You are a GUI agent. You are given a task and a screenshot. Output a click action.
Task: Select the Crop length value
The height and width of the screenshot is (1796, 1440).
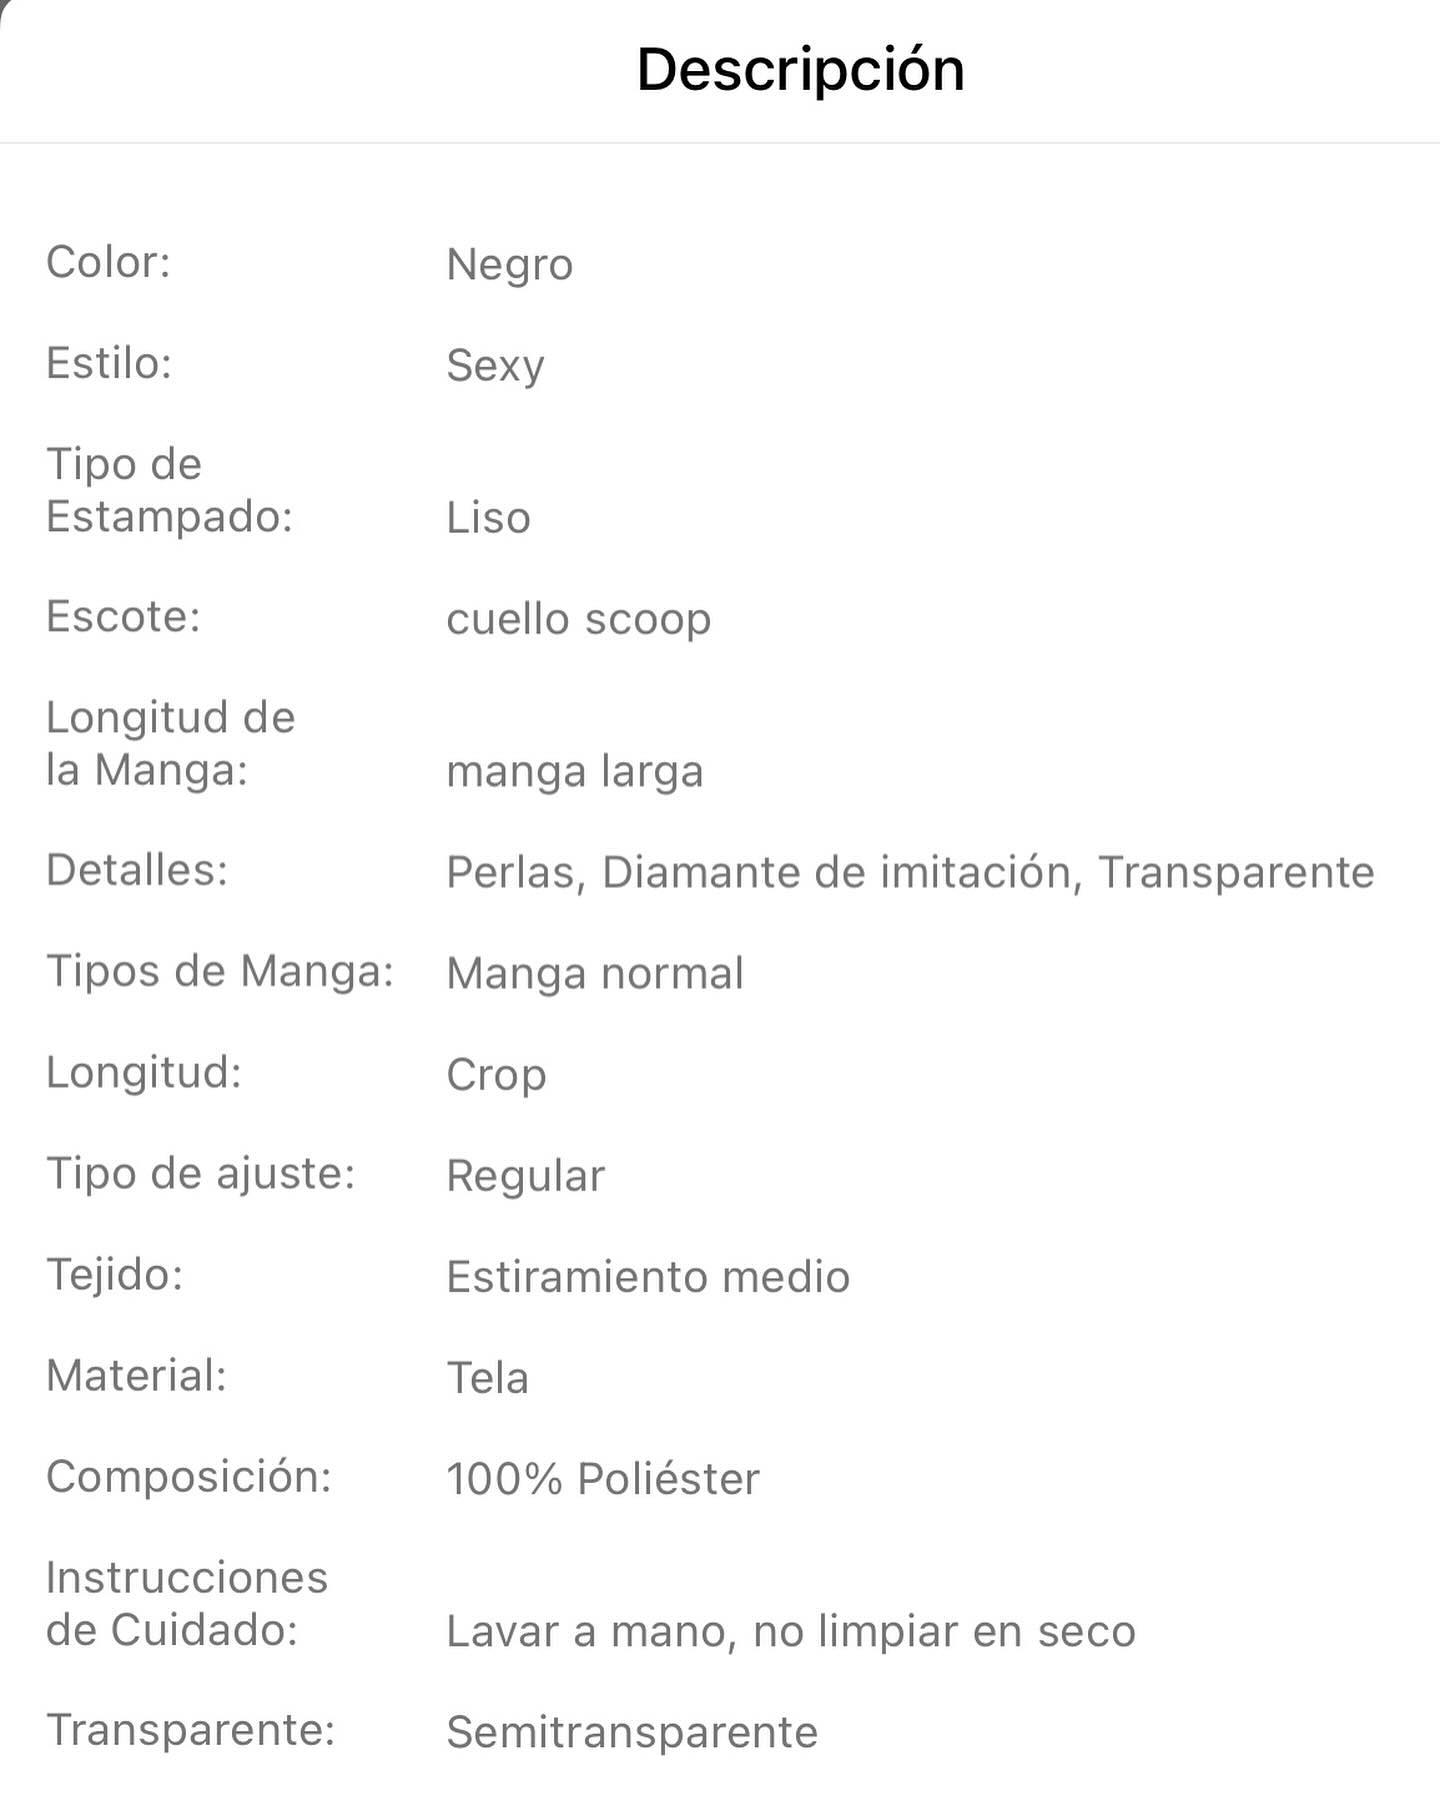[x=496, y=1075]
